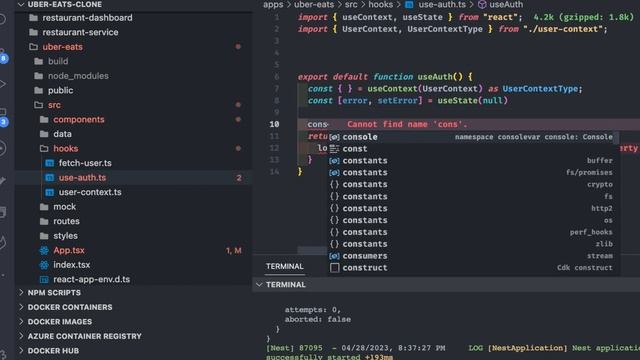Screen dimensions: 640x360
Task: Click the React icon beside index.tsx
Action: [44, 265]
